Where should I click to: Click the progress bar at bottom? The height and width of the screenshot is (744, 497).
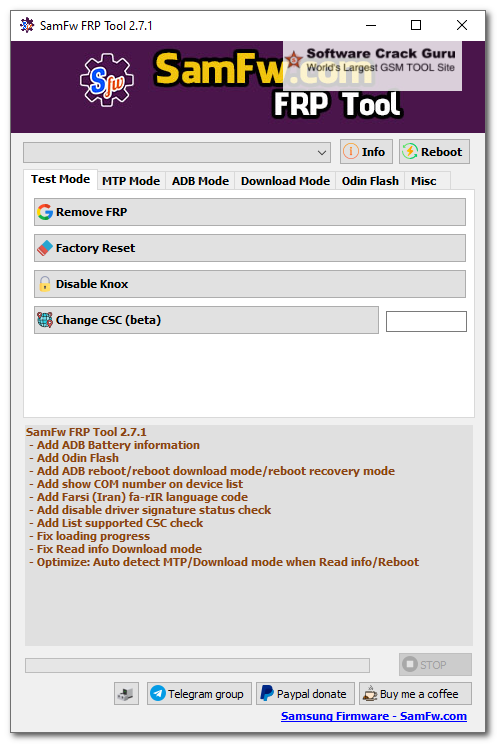197,665
